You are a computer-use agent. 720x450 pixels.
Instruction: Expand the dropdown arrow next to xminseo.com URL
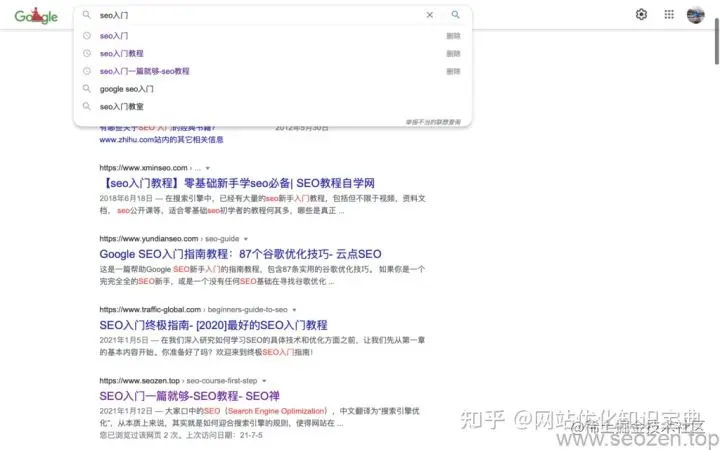click(208, 168)
